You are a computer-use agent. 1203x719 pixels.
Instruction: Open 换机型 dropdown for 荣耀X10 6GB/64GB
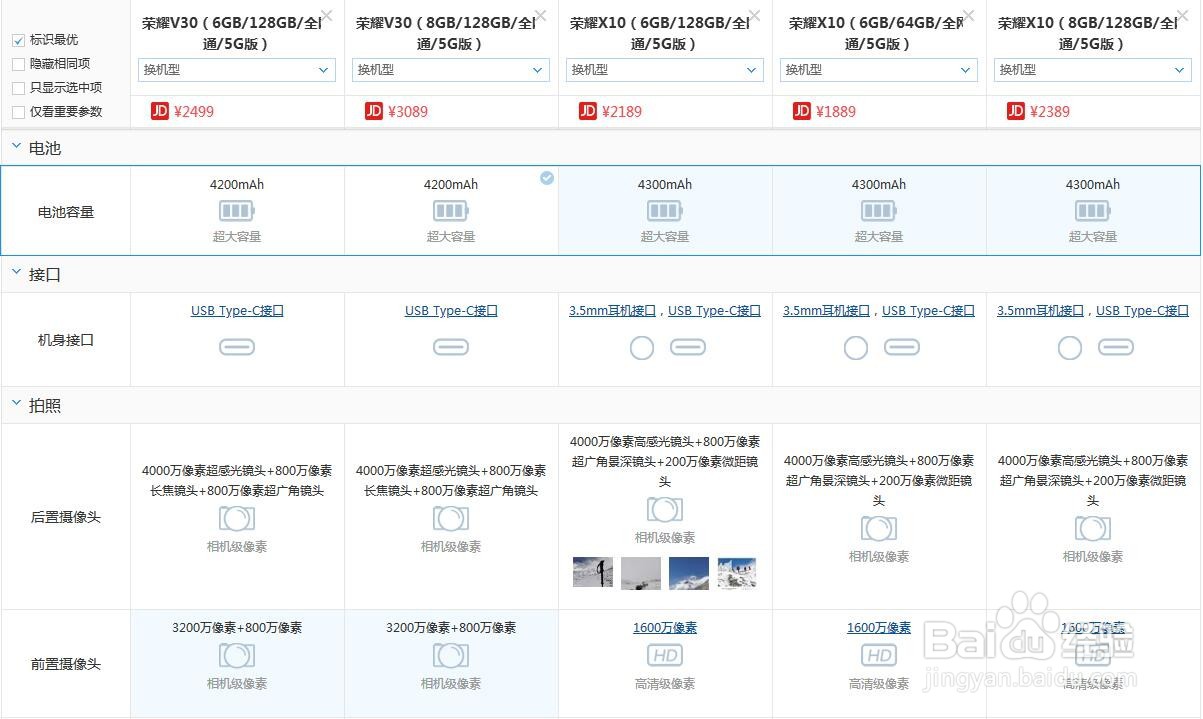click(879, 70)
